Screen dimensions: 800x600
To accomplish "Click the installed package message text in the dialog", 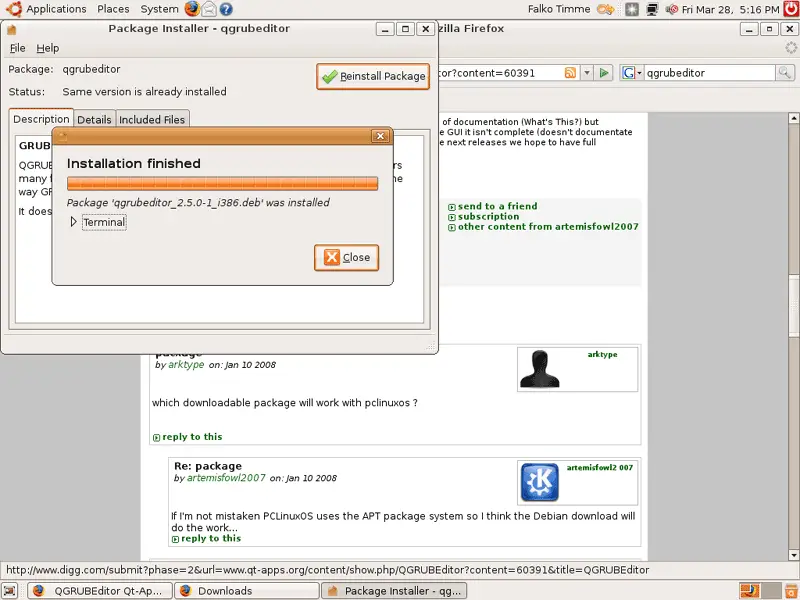I will [x=198, y=203].
